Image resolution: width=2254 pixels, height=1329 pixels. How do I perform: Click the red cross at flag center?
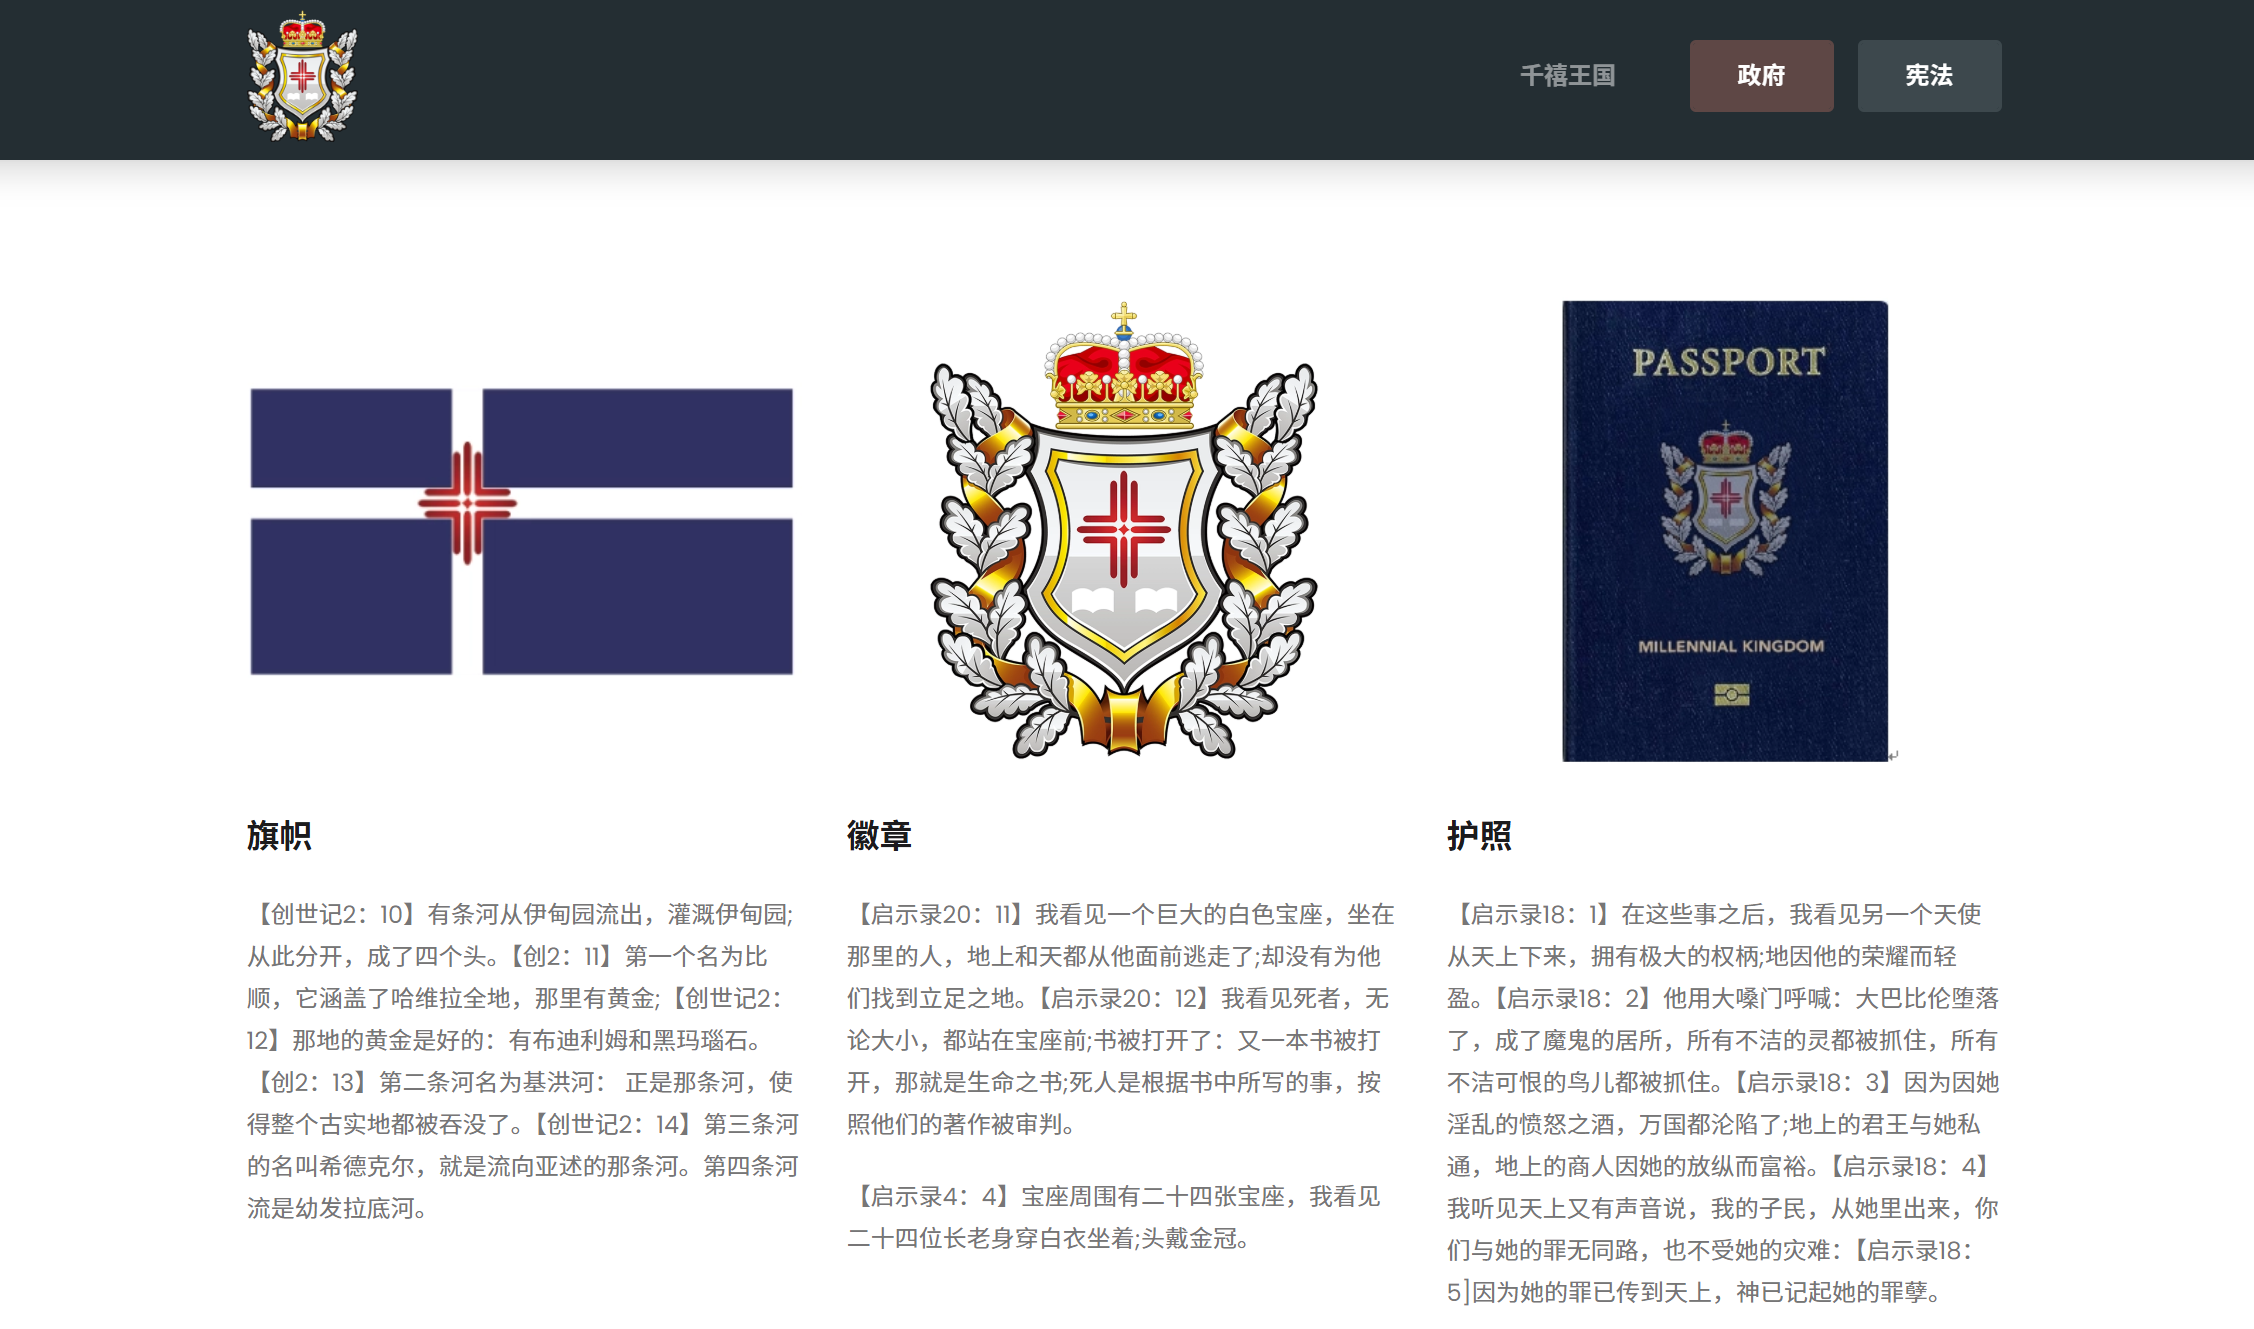pyautogui.click(x=467, y=503)
